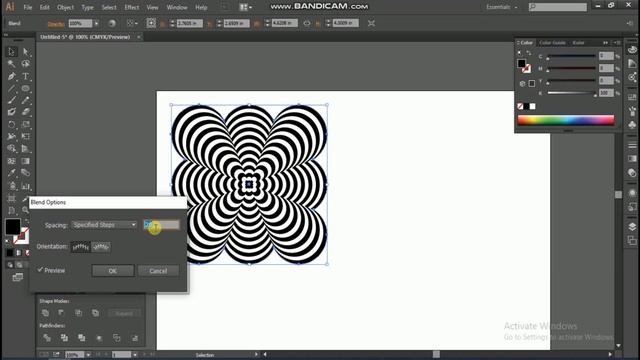The image size is (640, 360).
Task: Open the Essentials workspace switcher
Action: [x=502, y=7]
